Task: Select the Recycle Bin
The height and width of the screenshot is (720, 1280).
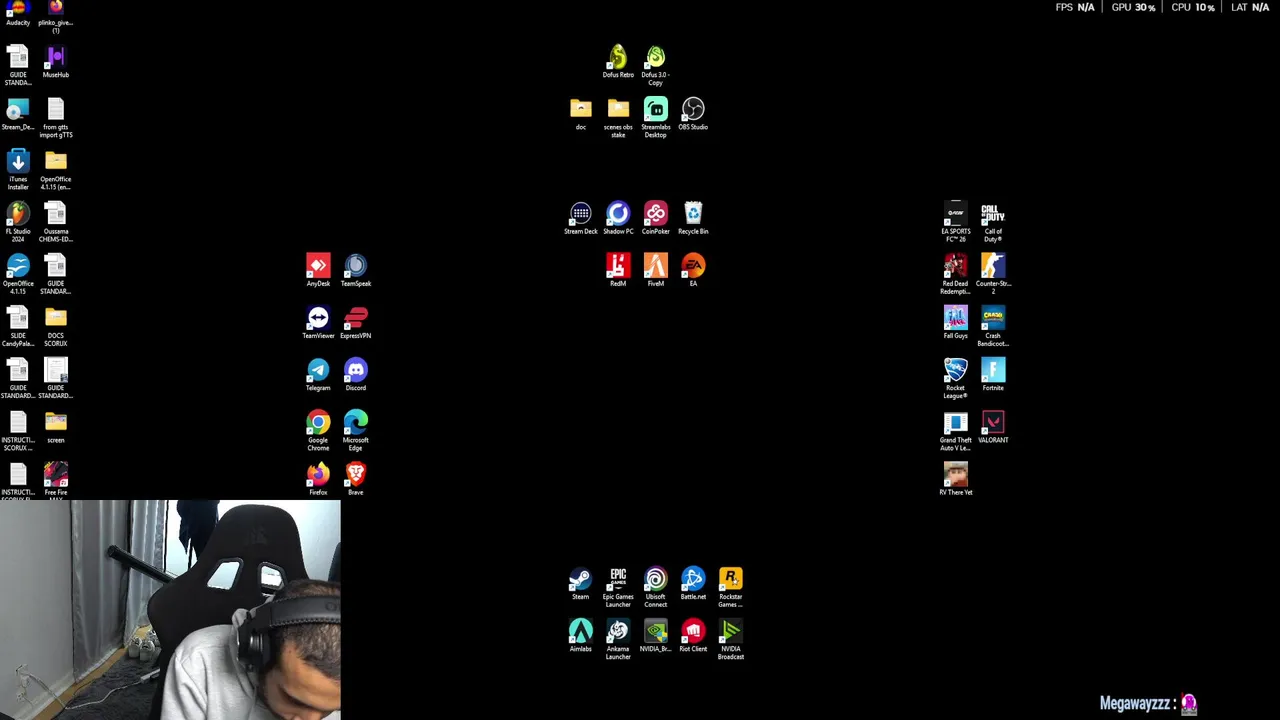Action: click(693, 219)
